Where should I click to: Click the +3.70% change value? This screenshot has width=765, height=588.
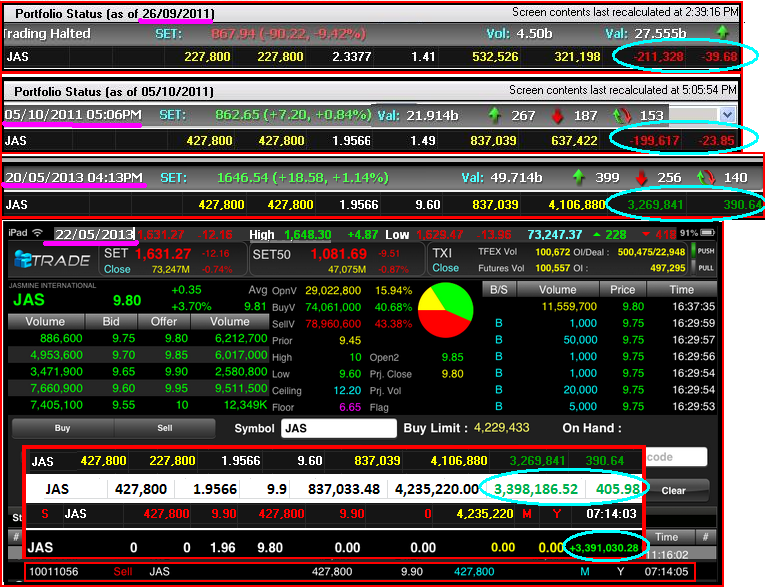point(191,306)
